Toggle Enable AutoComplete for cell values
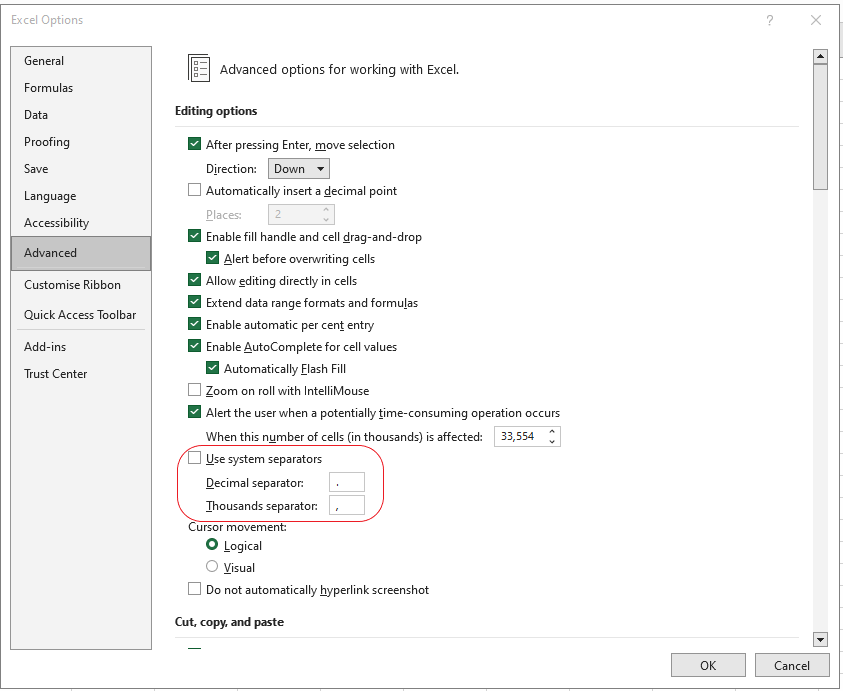843x691 pixels. tap(194, 346)
